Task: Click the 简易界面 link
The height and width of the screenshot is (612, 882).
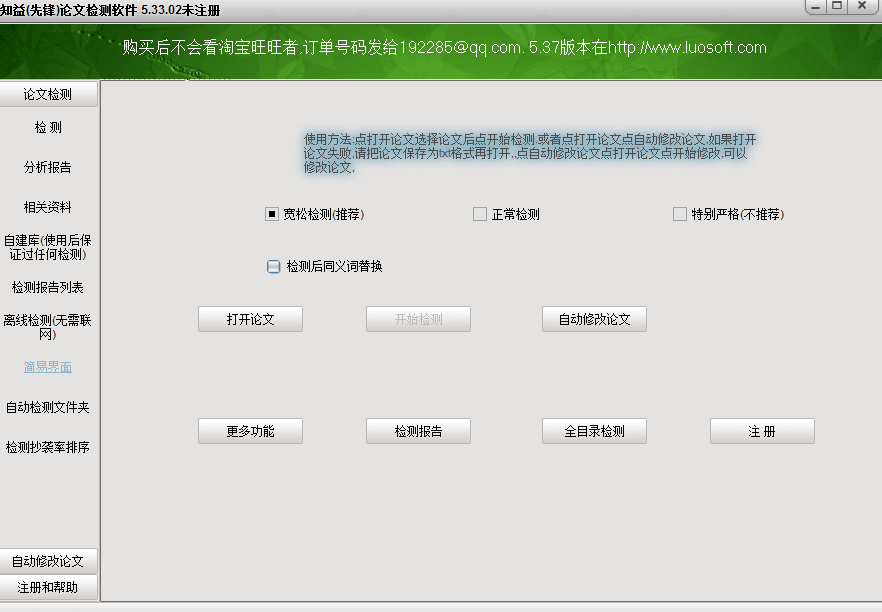Action: (48, 367)
